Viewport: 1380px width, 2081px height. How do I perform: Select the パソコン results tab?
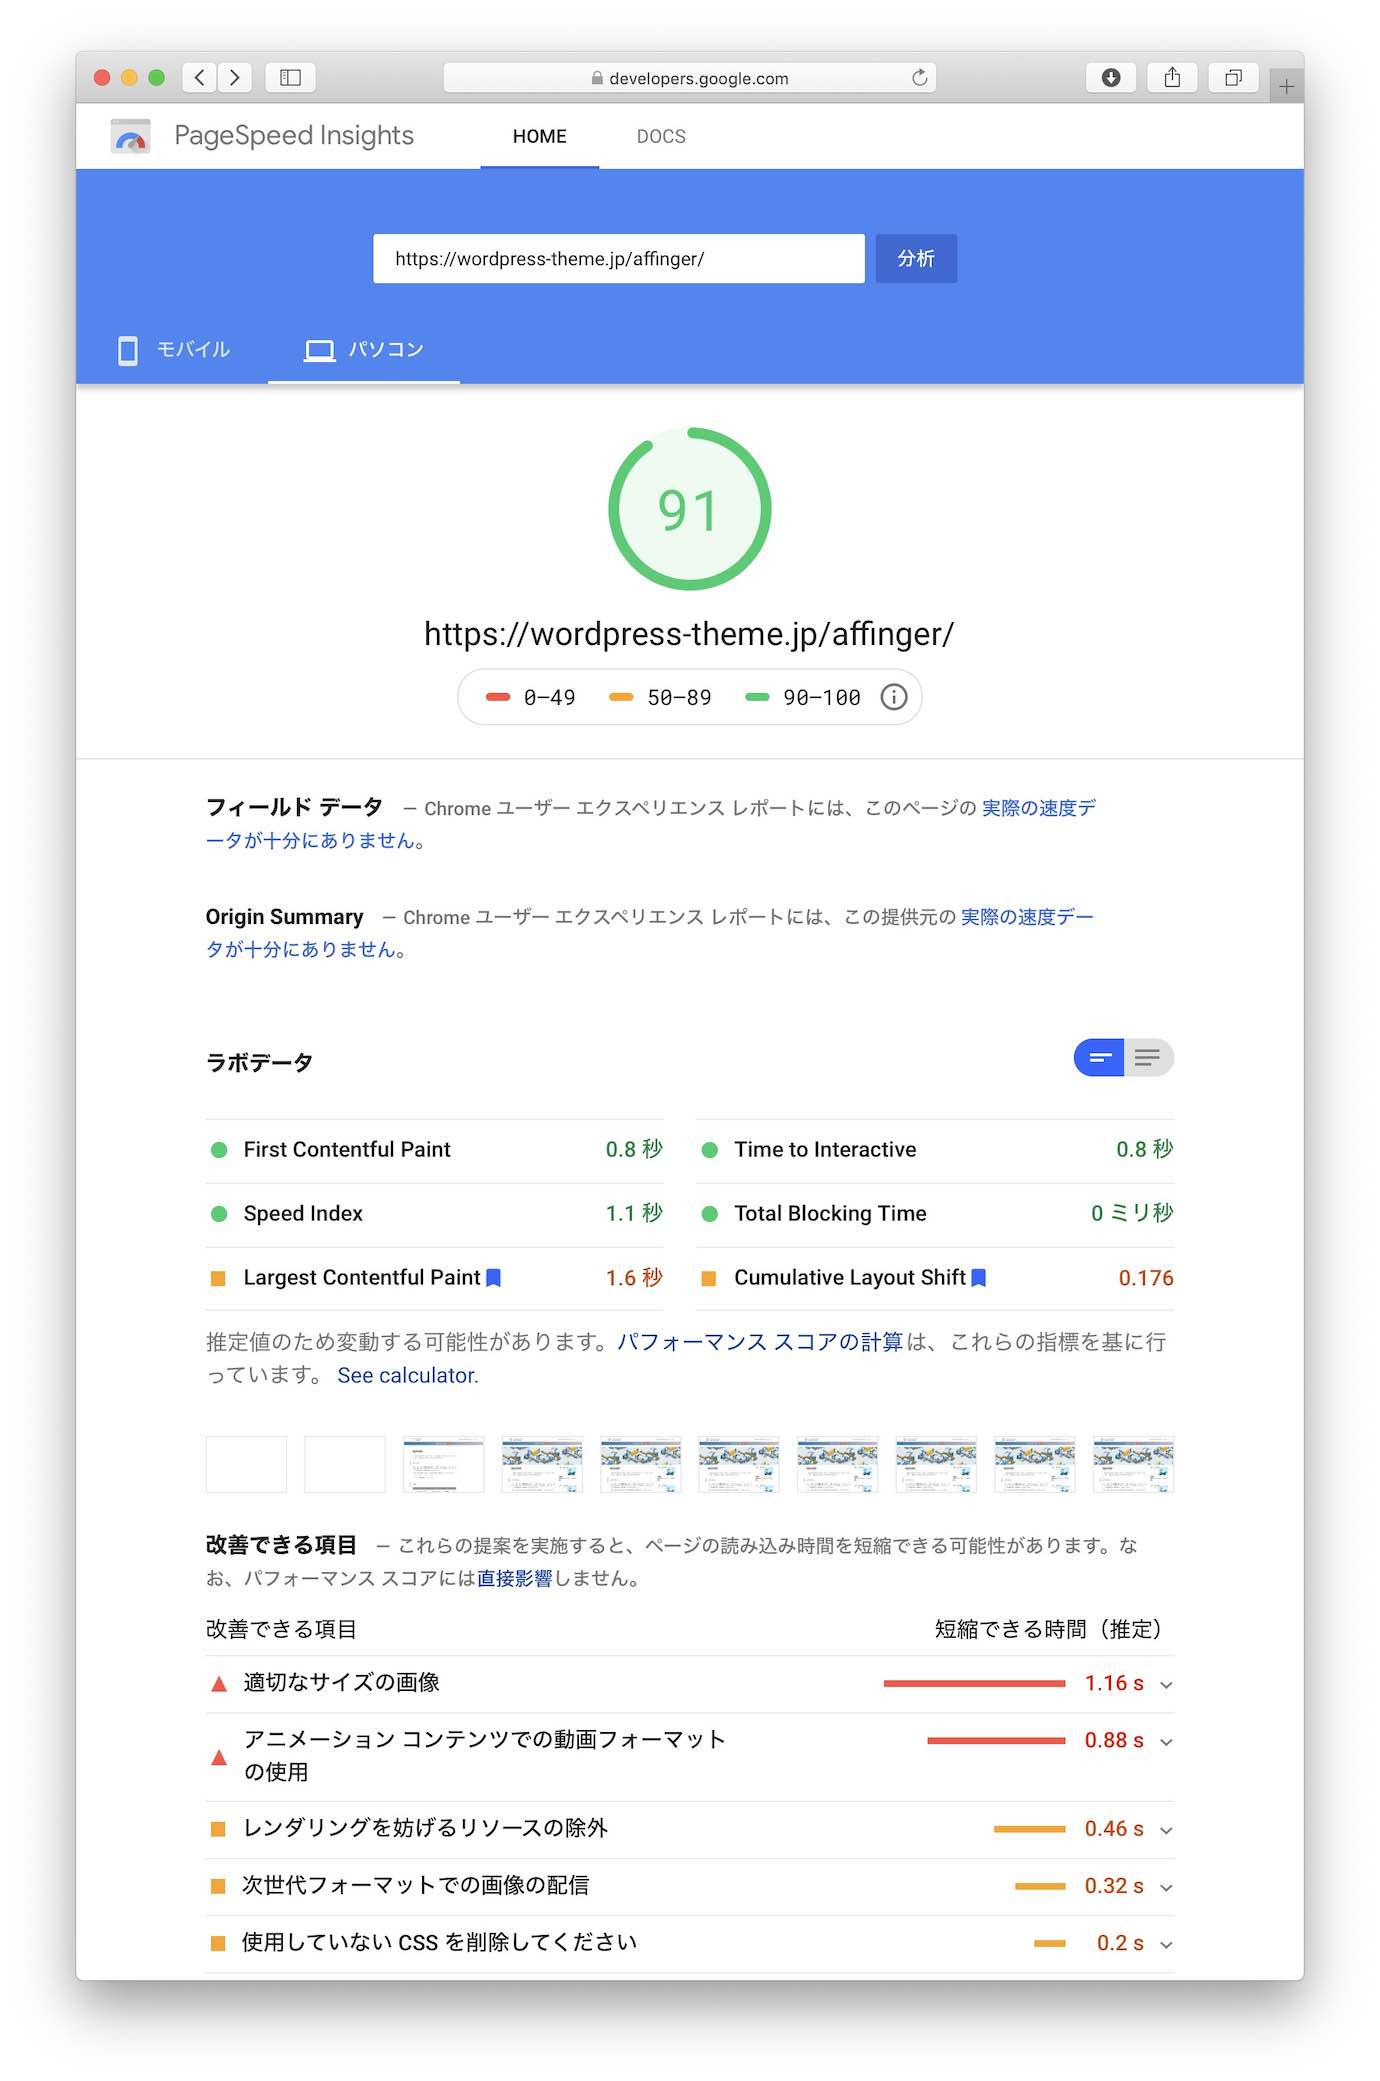(x=364, y=350)
